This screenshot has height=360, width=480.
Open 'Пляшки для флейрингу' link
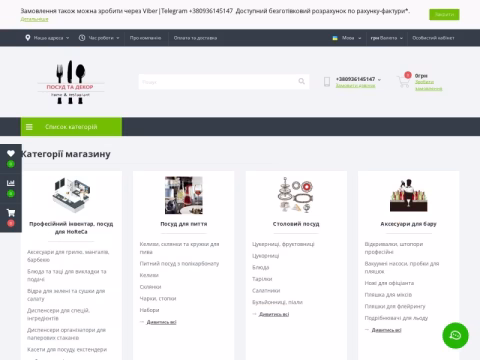tap(395, 306)
